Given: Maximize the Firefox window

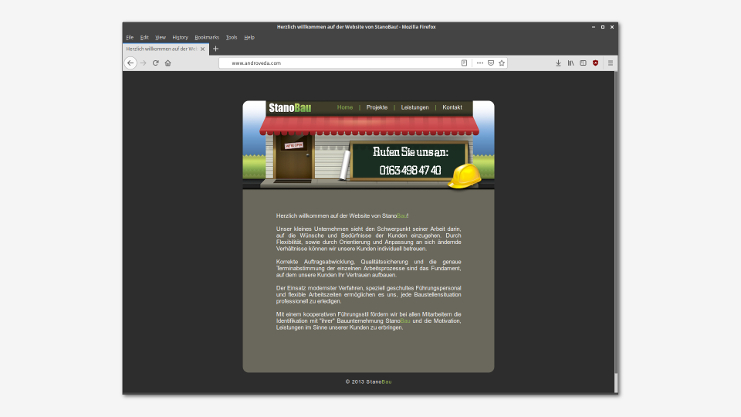Looking at the screenshot, I should (x=603, y=27).
